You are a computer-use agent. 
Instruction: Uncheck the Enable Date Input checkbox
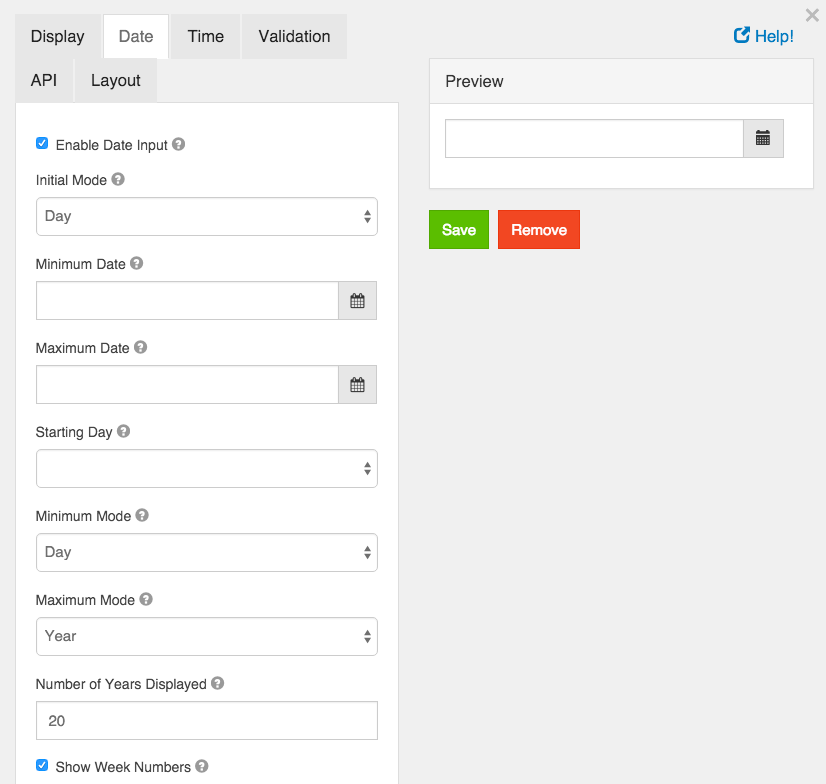pyautogui.click(x=42, y=143)
